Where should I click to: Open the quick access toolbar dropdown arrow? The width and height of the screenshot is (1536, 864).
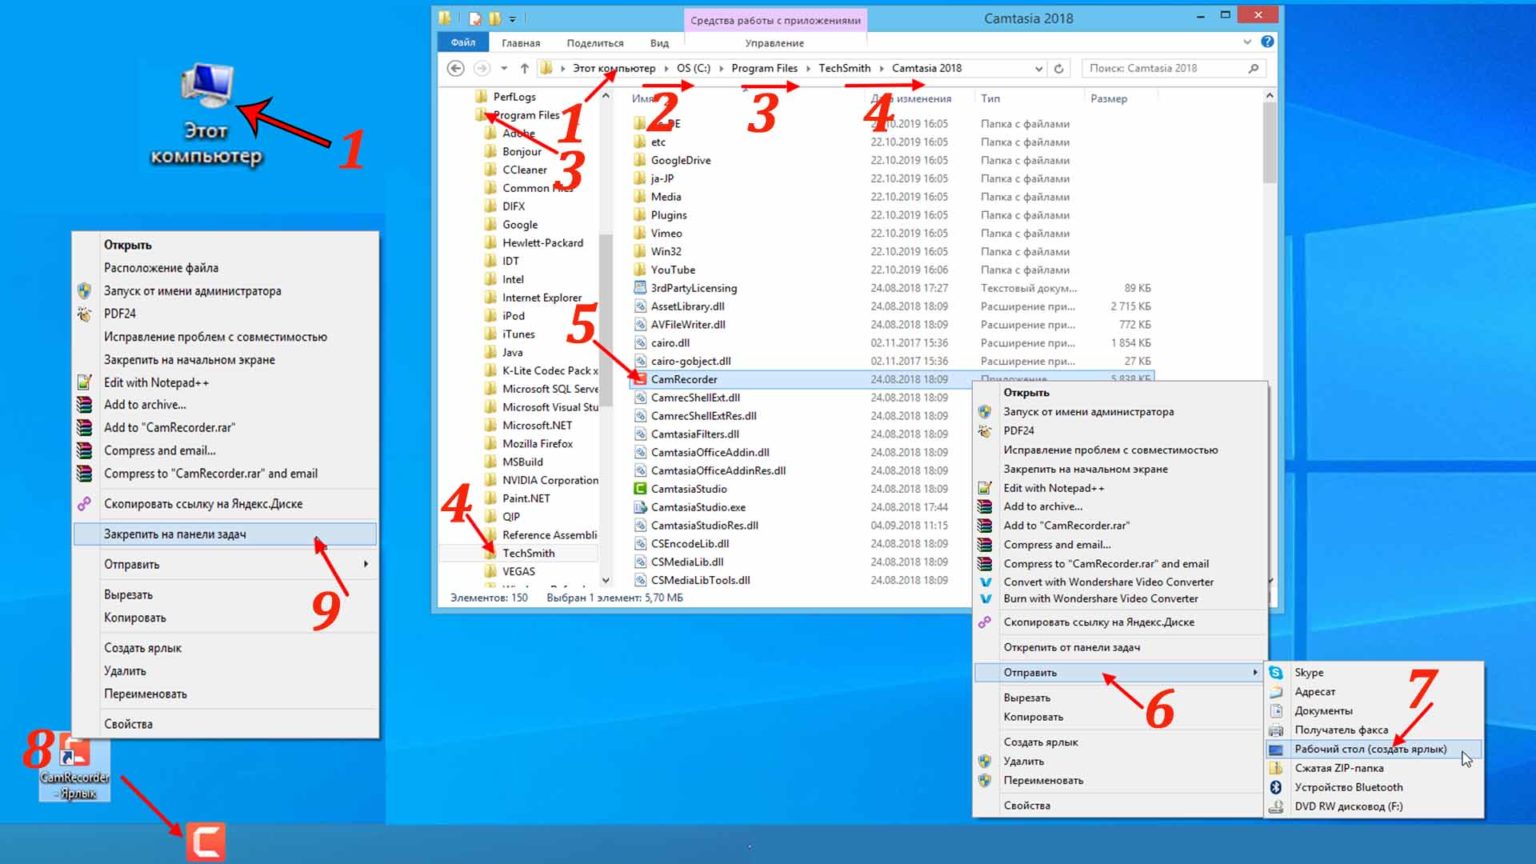click(512, 18)
